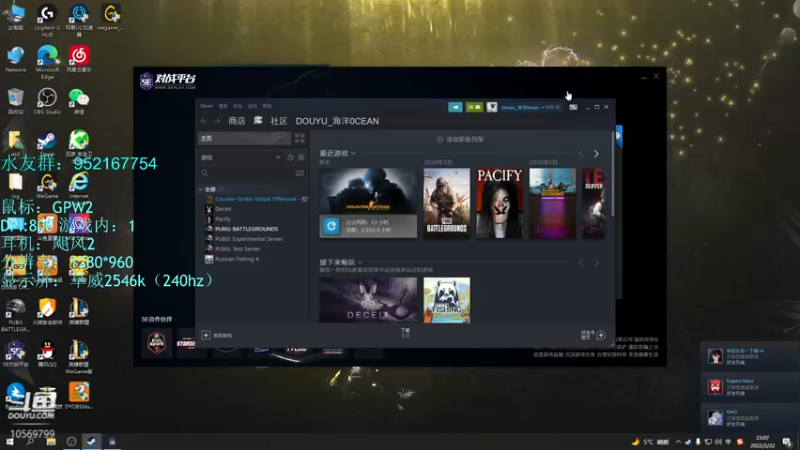Go back with Steam's left navigation arrow
800x450 pixels.
[204, 121]
